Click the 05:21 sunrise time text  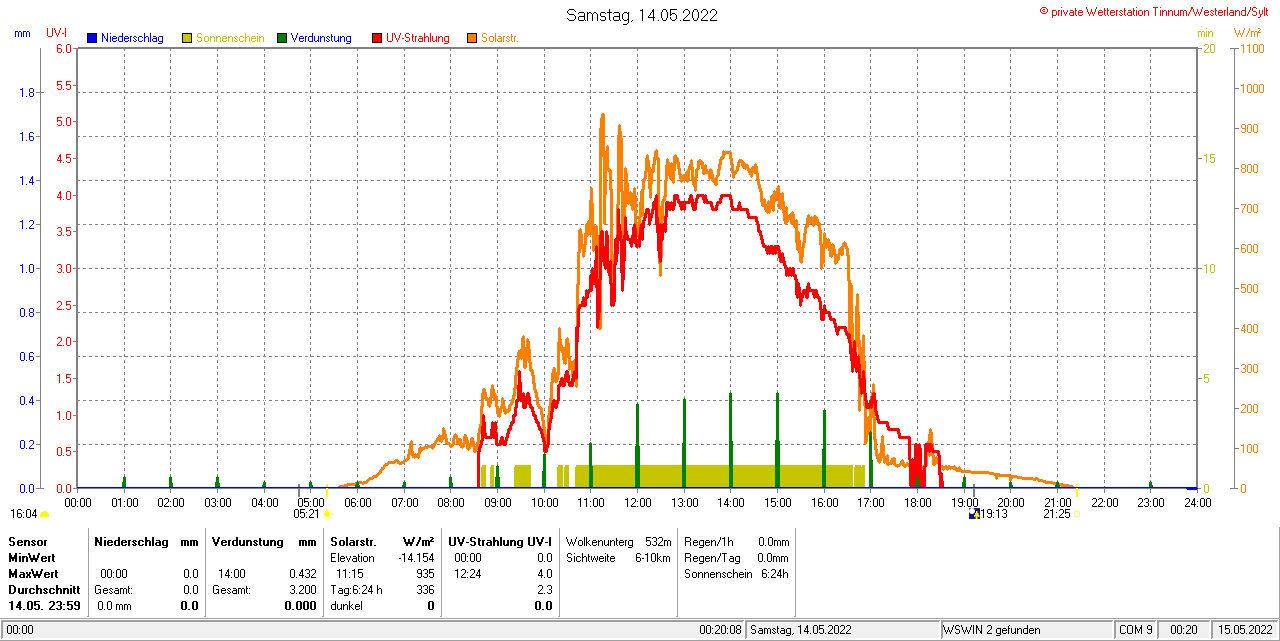coord(306,514)
